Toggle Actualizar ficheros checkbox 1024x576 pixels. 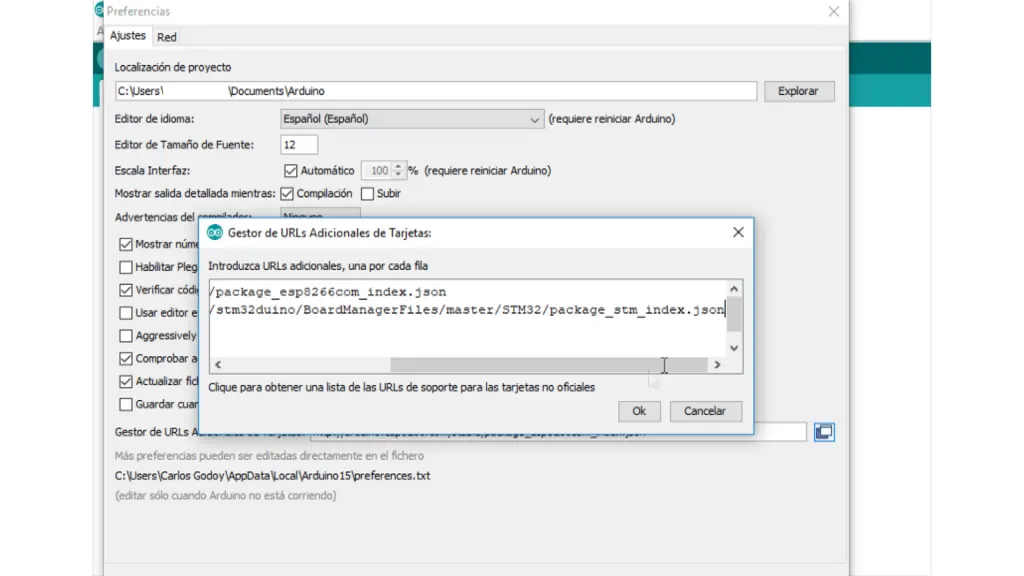125,381
